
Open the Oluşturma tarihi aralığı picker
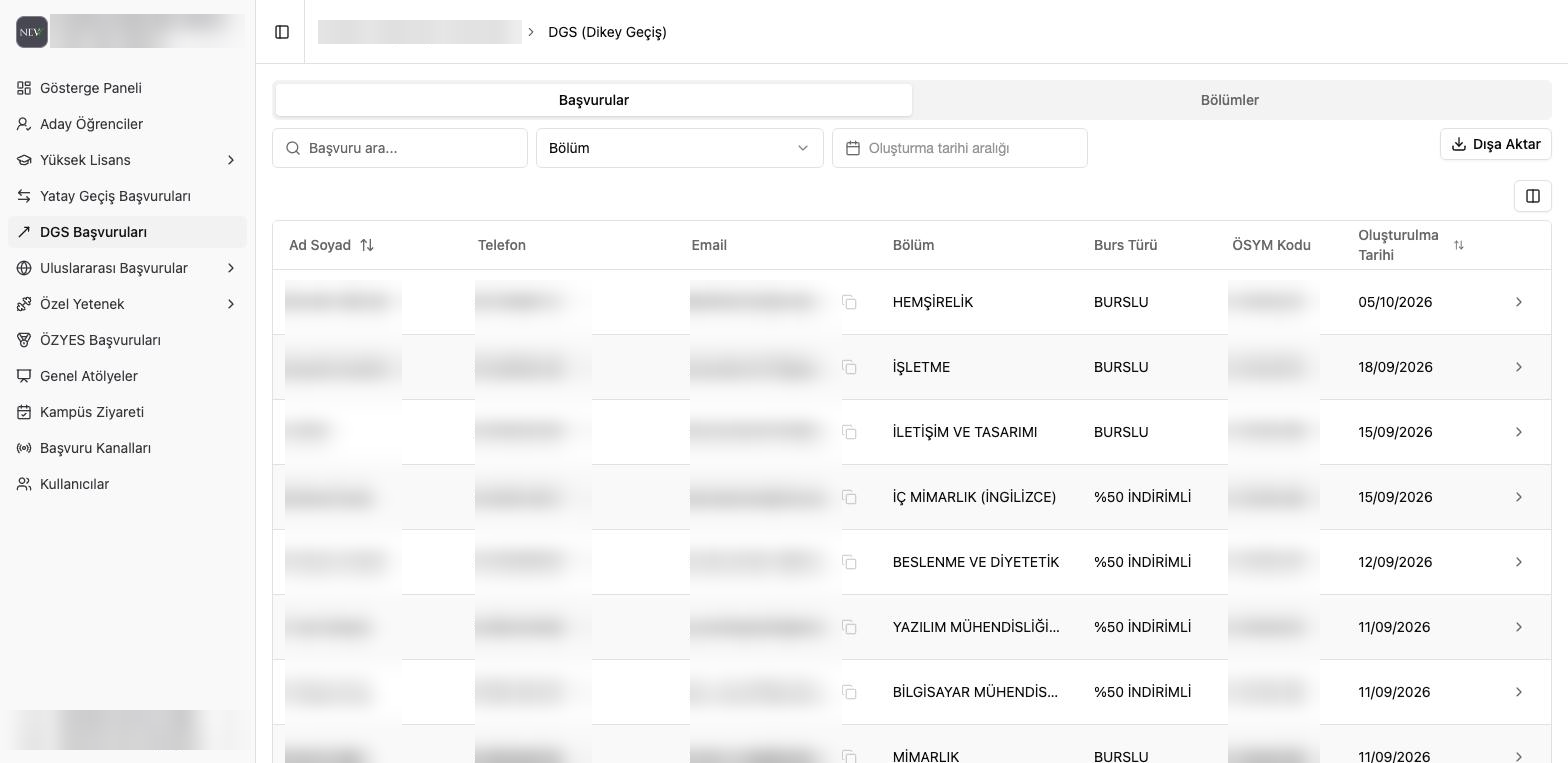point(959,148)
